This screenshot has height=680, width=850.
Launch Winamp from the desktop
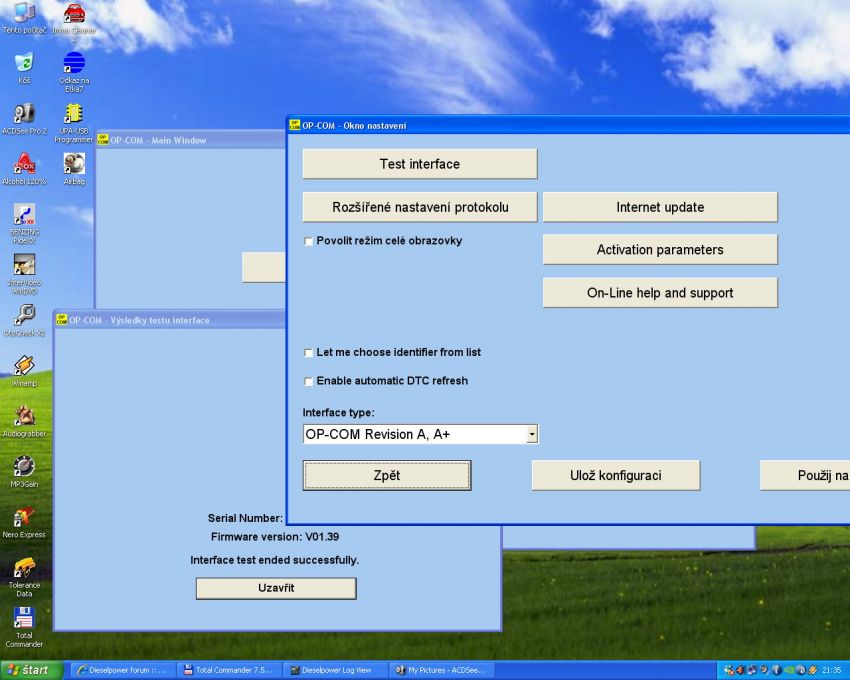point(24,371)
